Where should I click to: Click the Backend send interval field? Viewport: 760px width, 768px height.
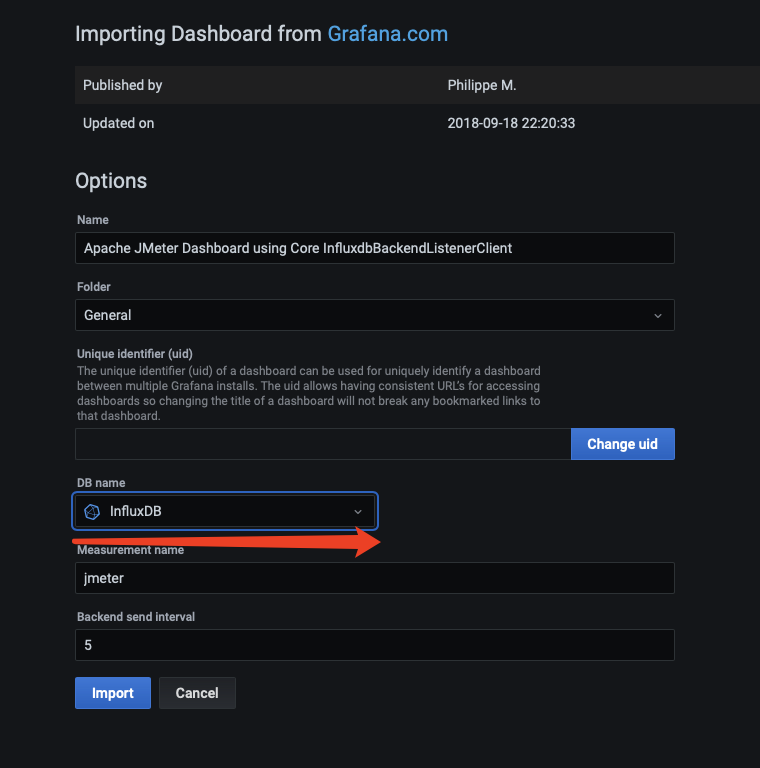tap(374, 645)
